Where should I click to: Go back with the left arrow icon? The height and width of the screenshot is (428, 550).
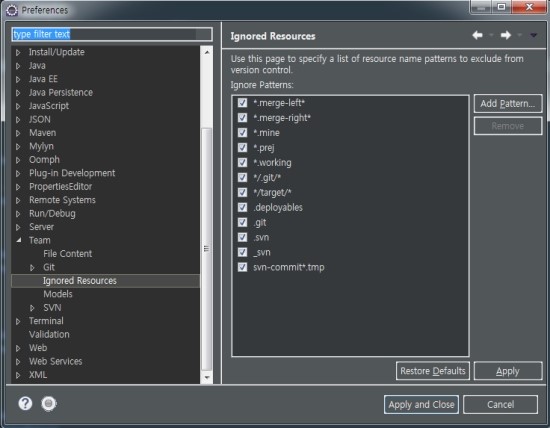tap(477, 35)
